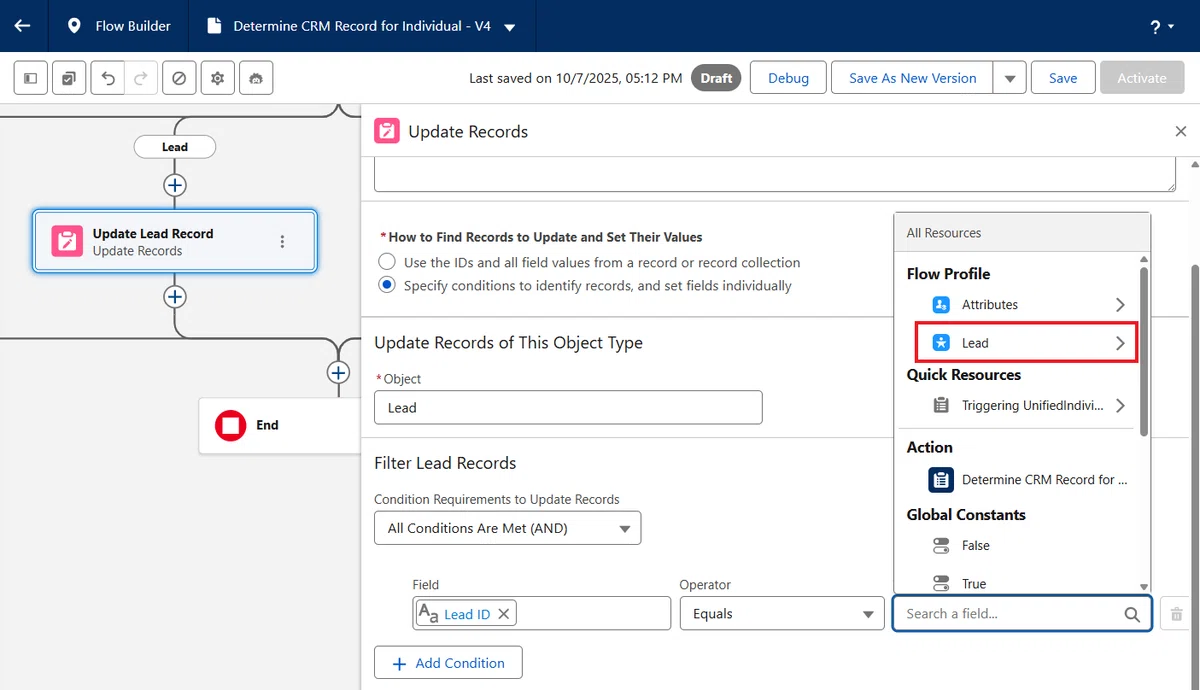Add element below Update Lead Record
The height and width of the screenshot is (690, 1200).
click(175, 297)
